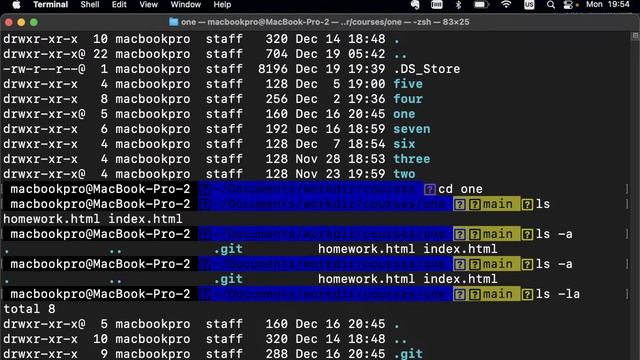Click the terminal window title text
The image size is (640, 360).
tap(325, 22)
